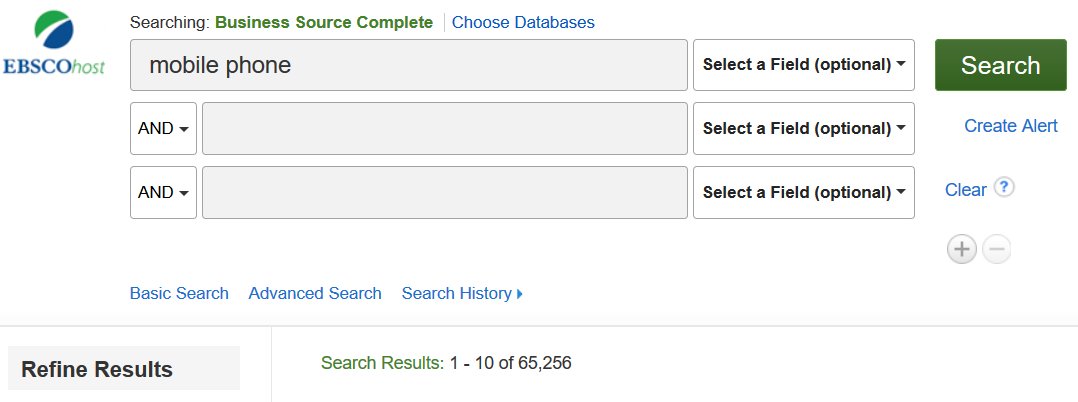1078x402 pixels.
Task: Click the Refine Results heading
Action: (x=97, y=369)
